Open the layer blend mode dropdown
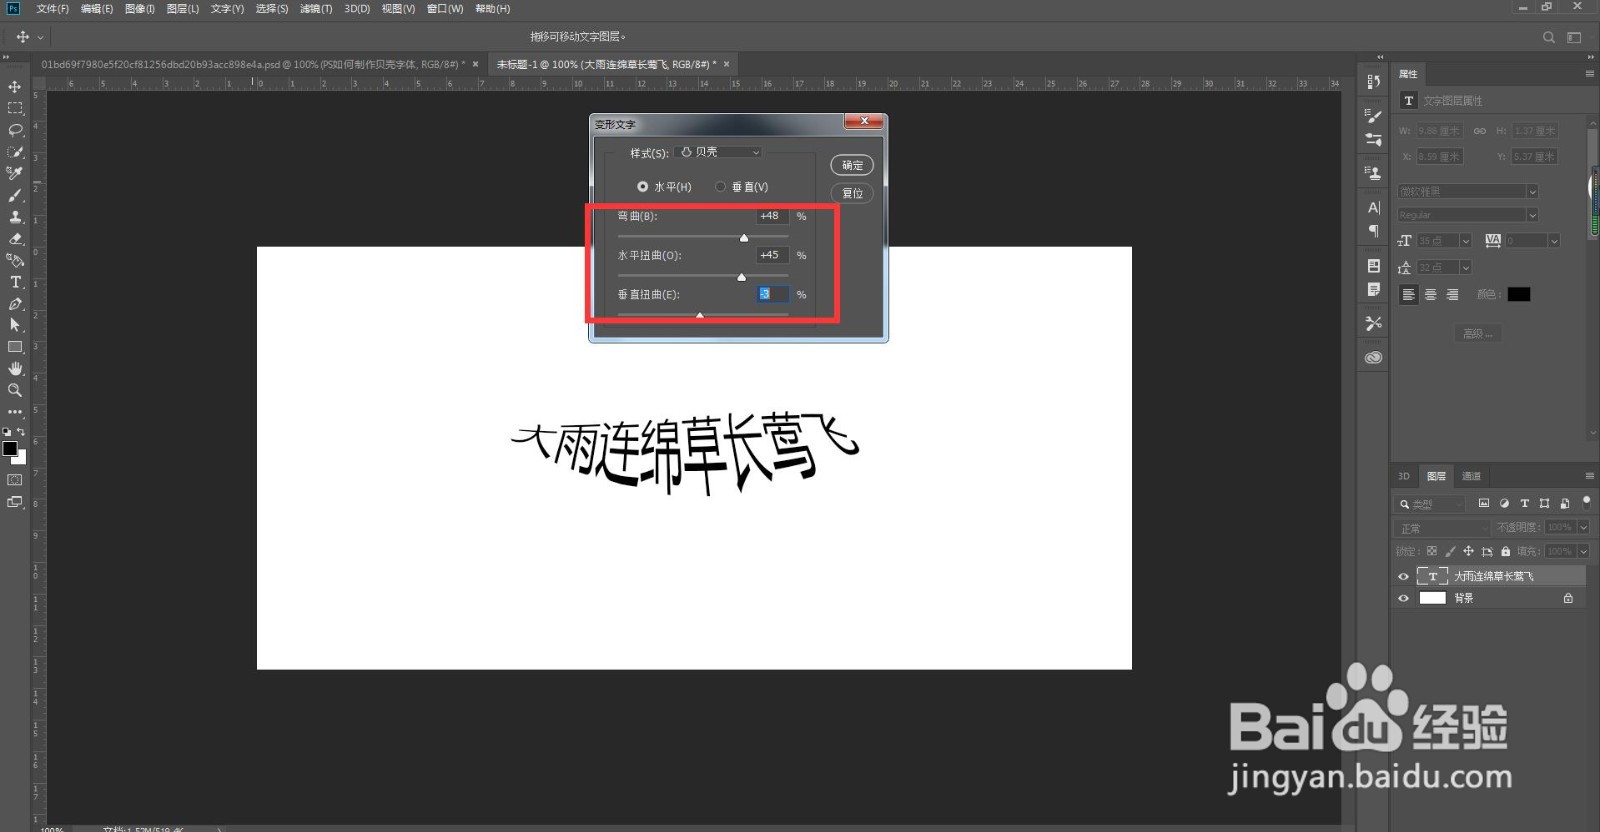This screenshot has width=1600, height=832. point(1442,528)
